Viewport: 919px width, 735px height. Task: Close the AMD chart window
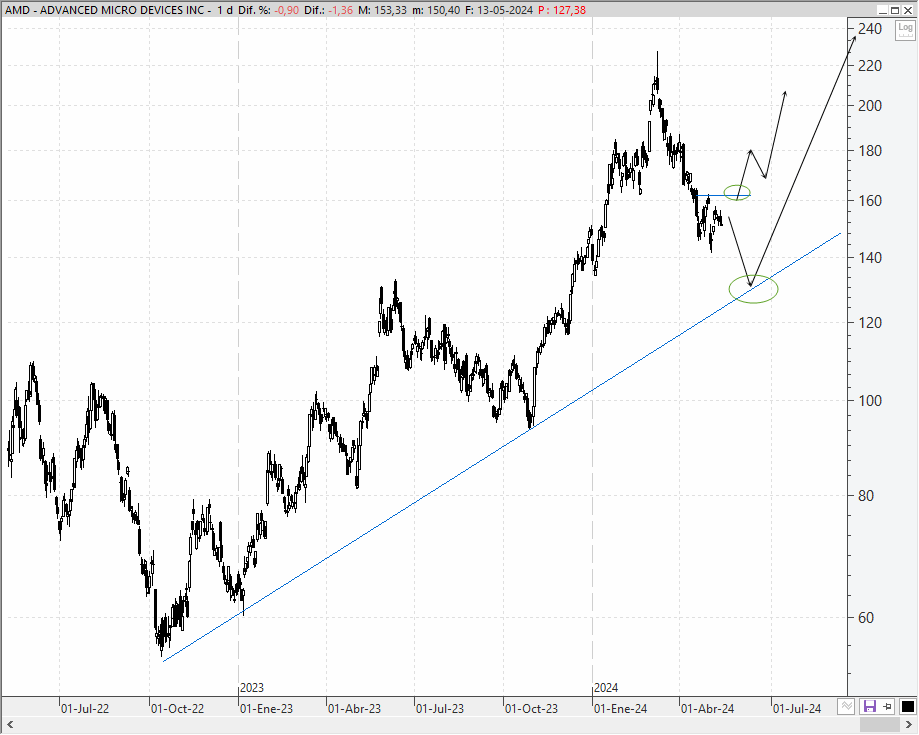[x=908, y=10]
